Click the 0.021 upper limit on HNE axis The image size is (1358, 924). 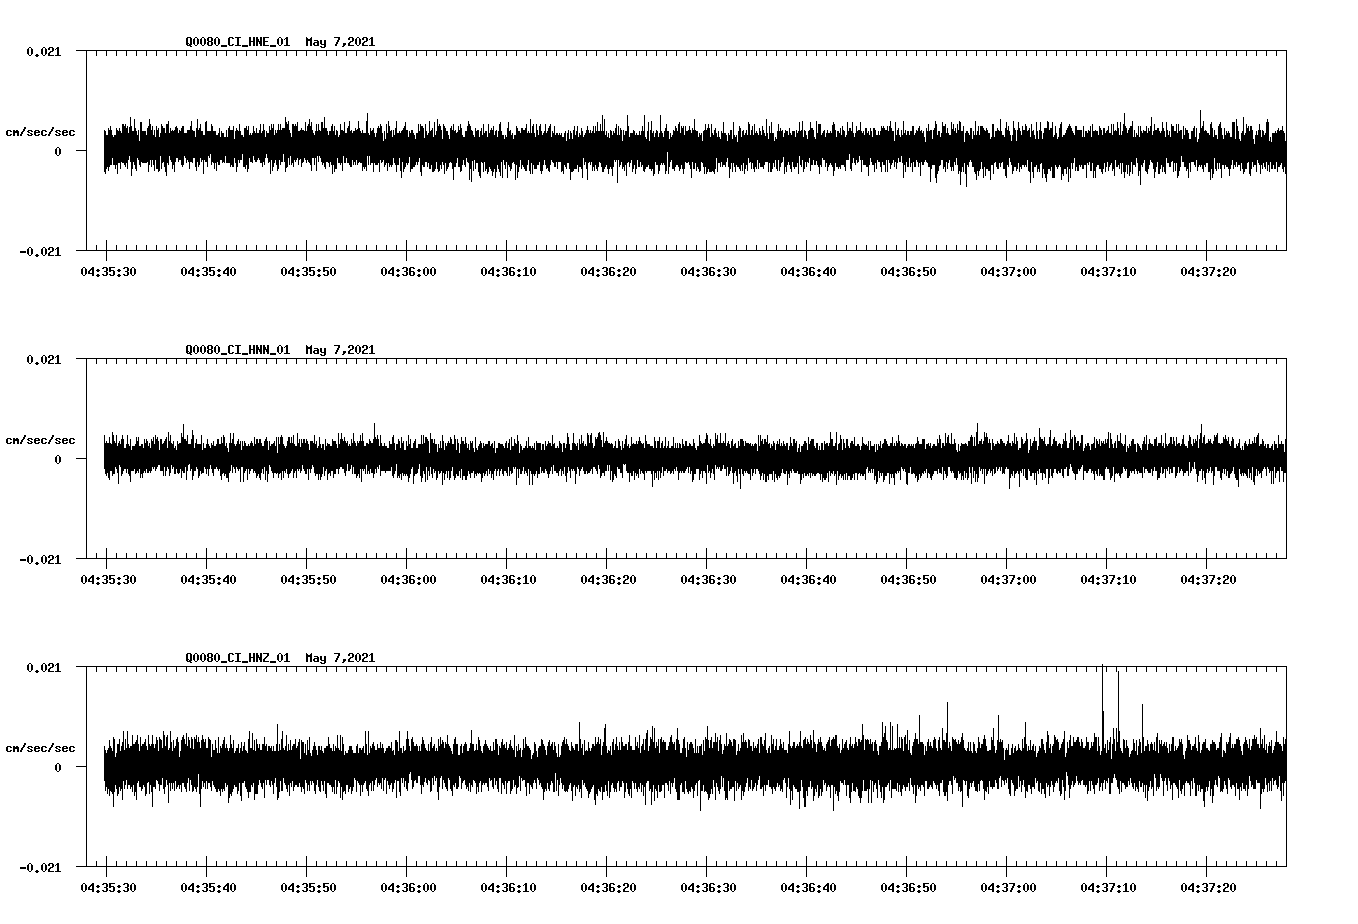pos(44,52)
